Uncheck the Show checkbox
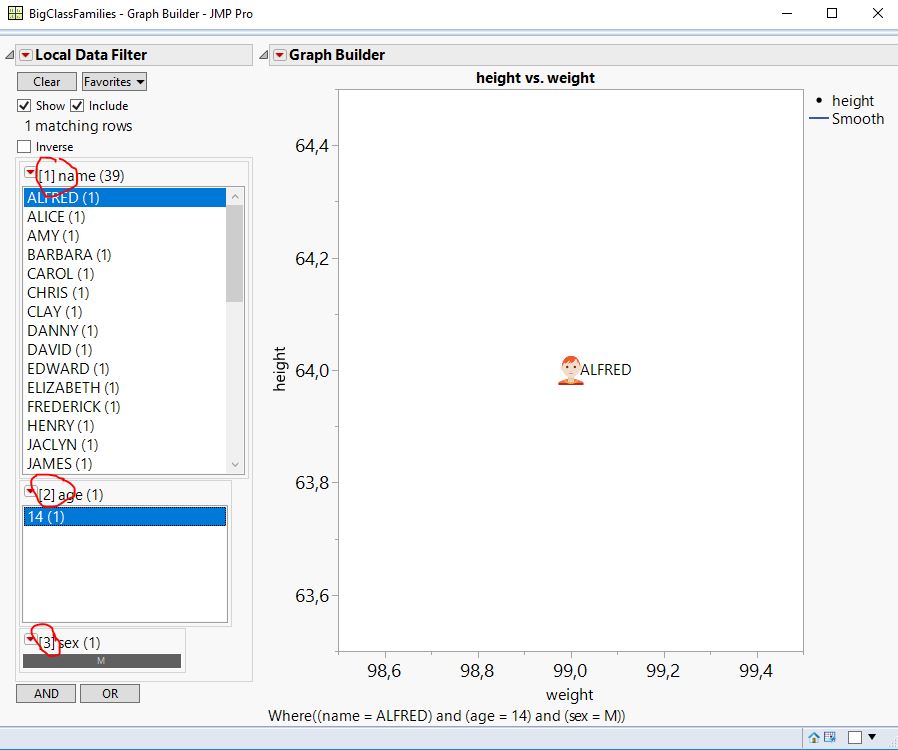 (23, 105)
